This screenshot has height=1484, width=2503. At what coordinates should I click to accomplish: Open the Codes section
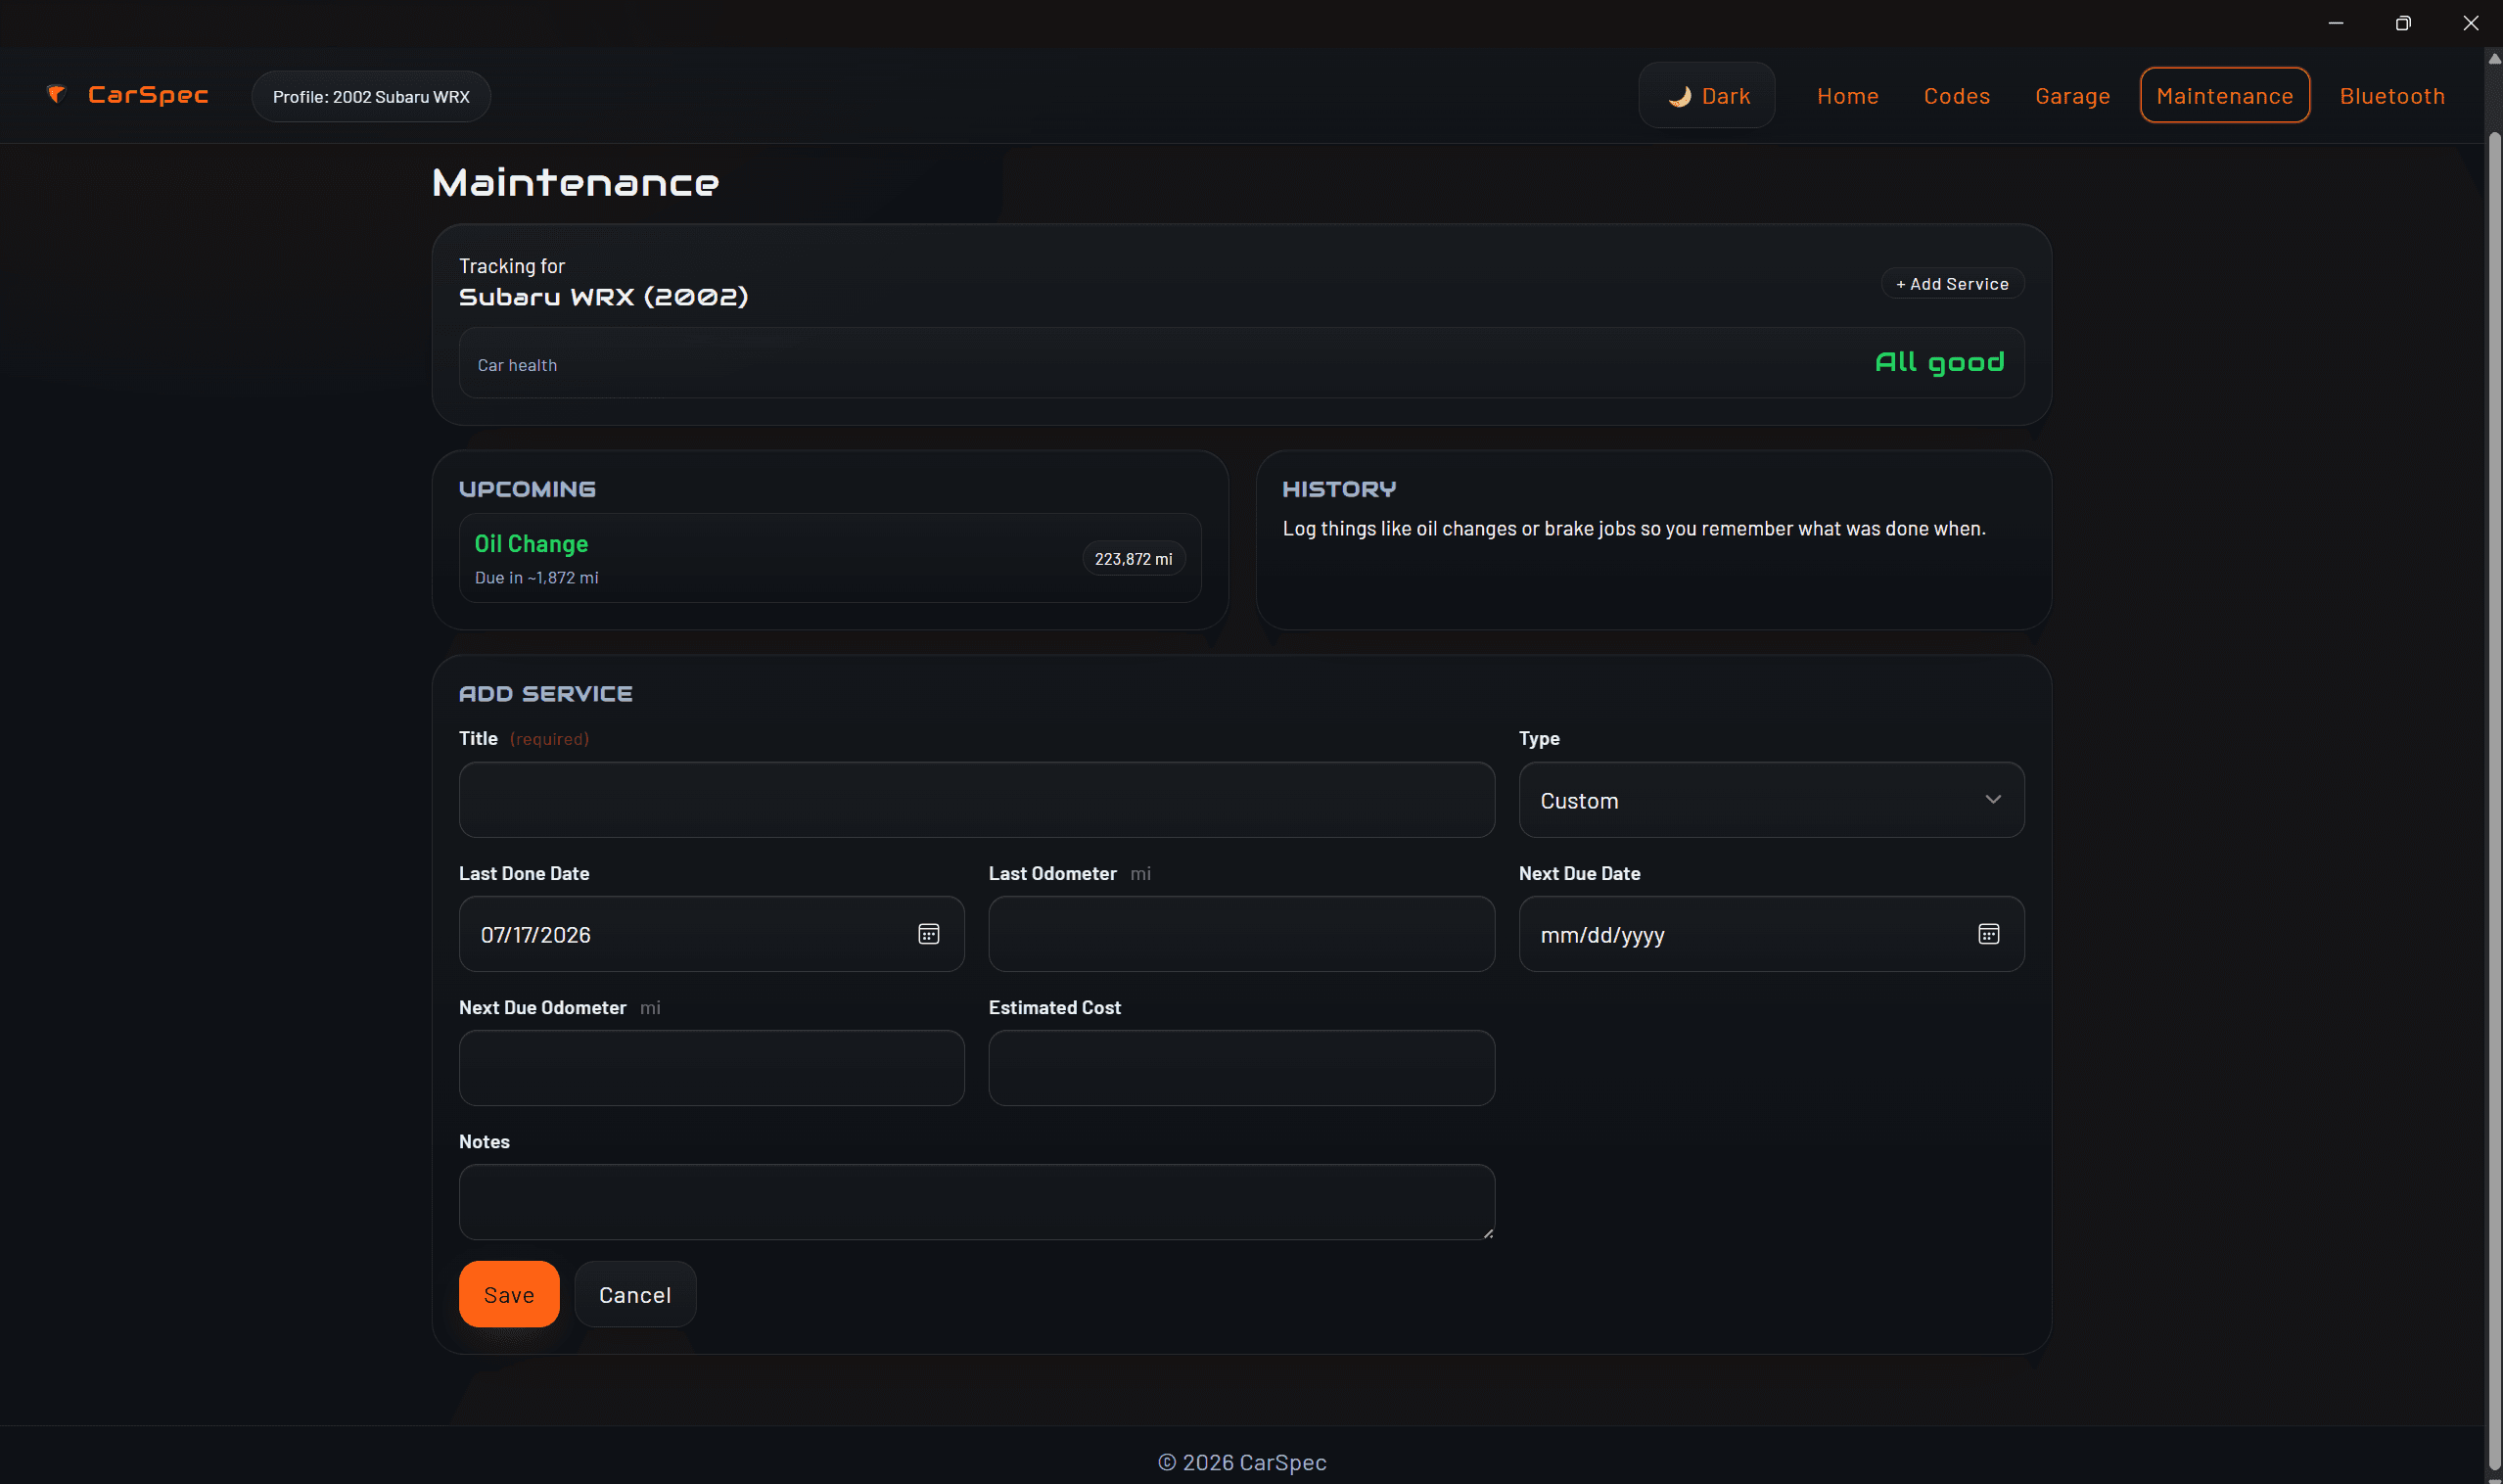[1956, 96]
